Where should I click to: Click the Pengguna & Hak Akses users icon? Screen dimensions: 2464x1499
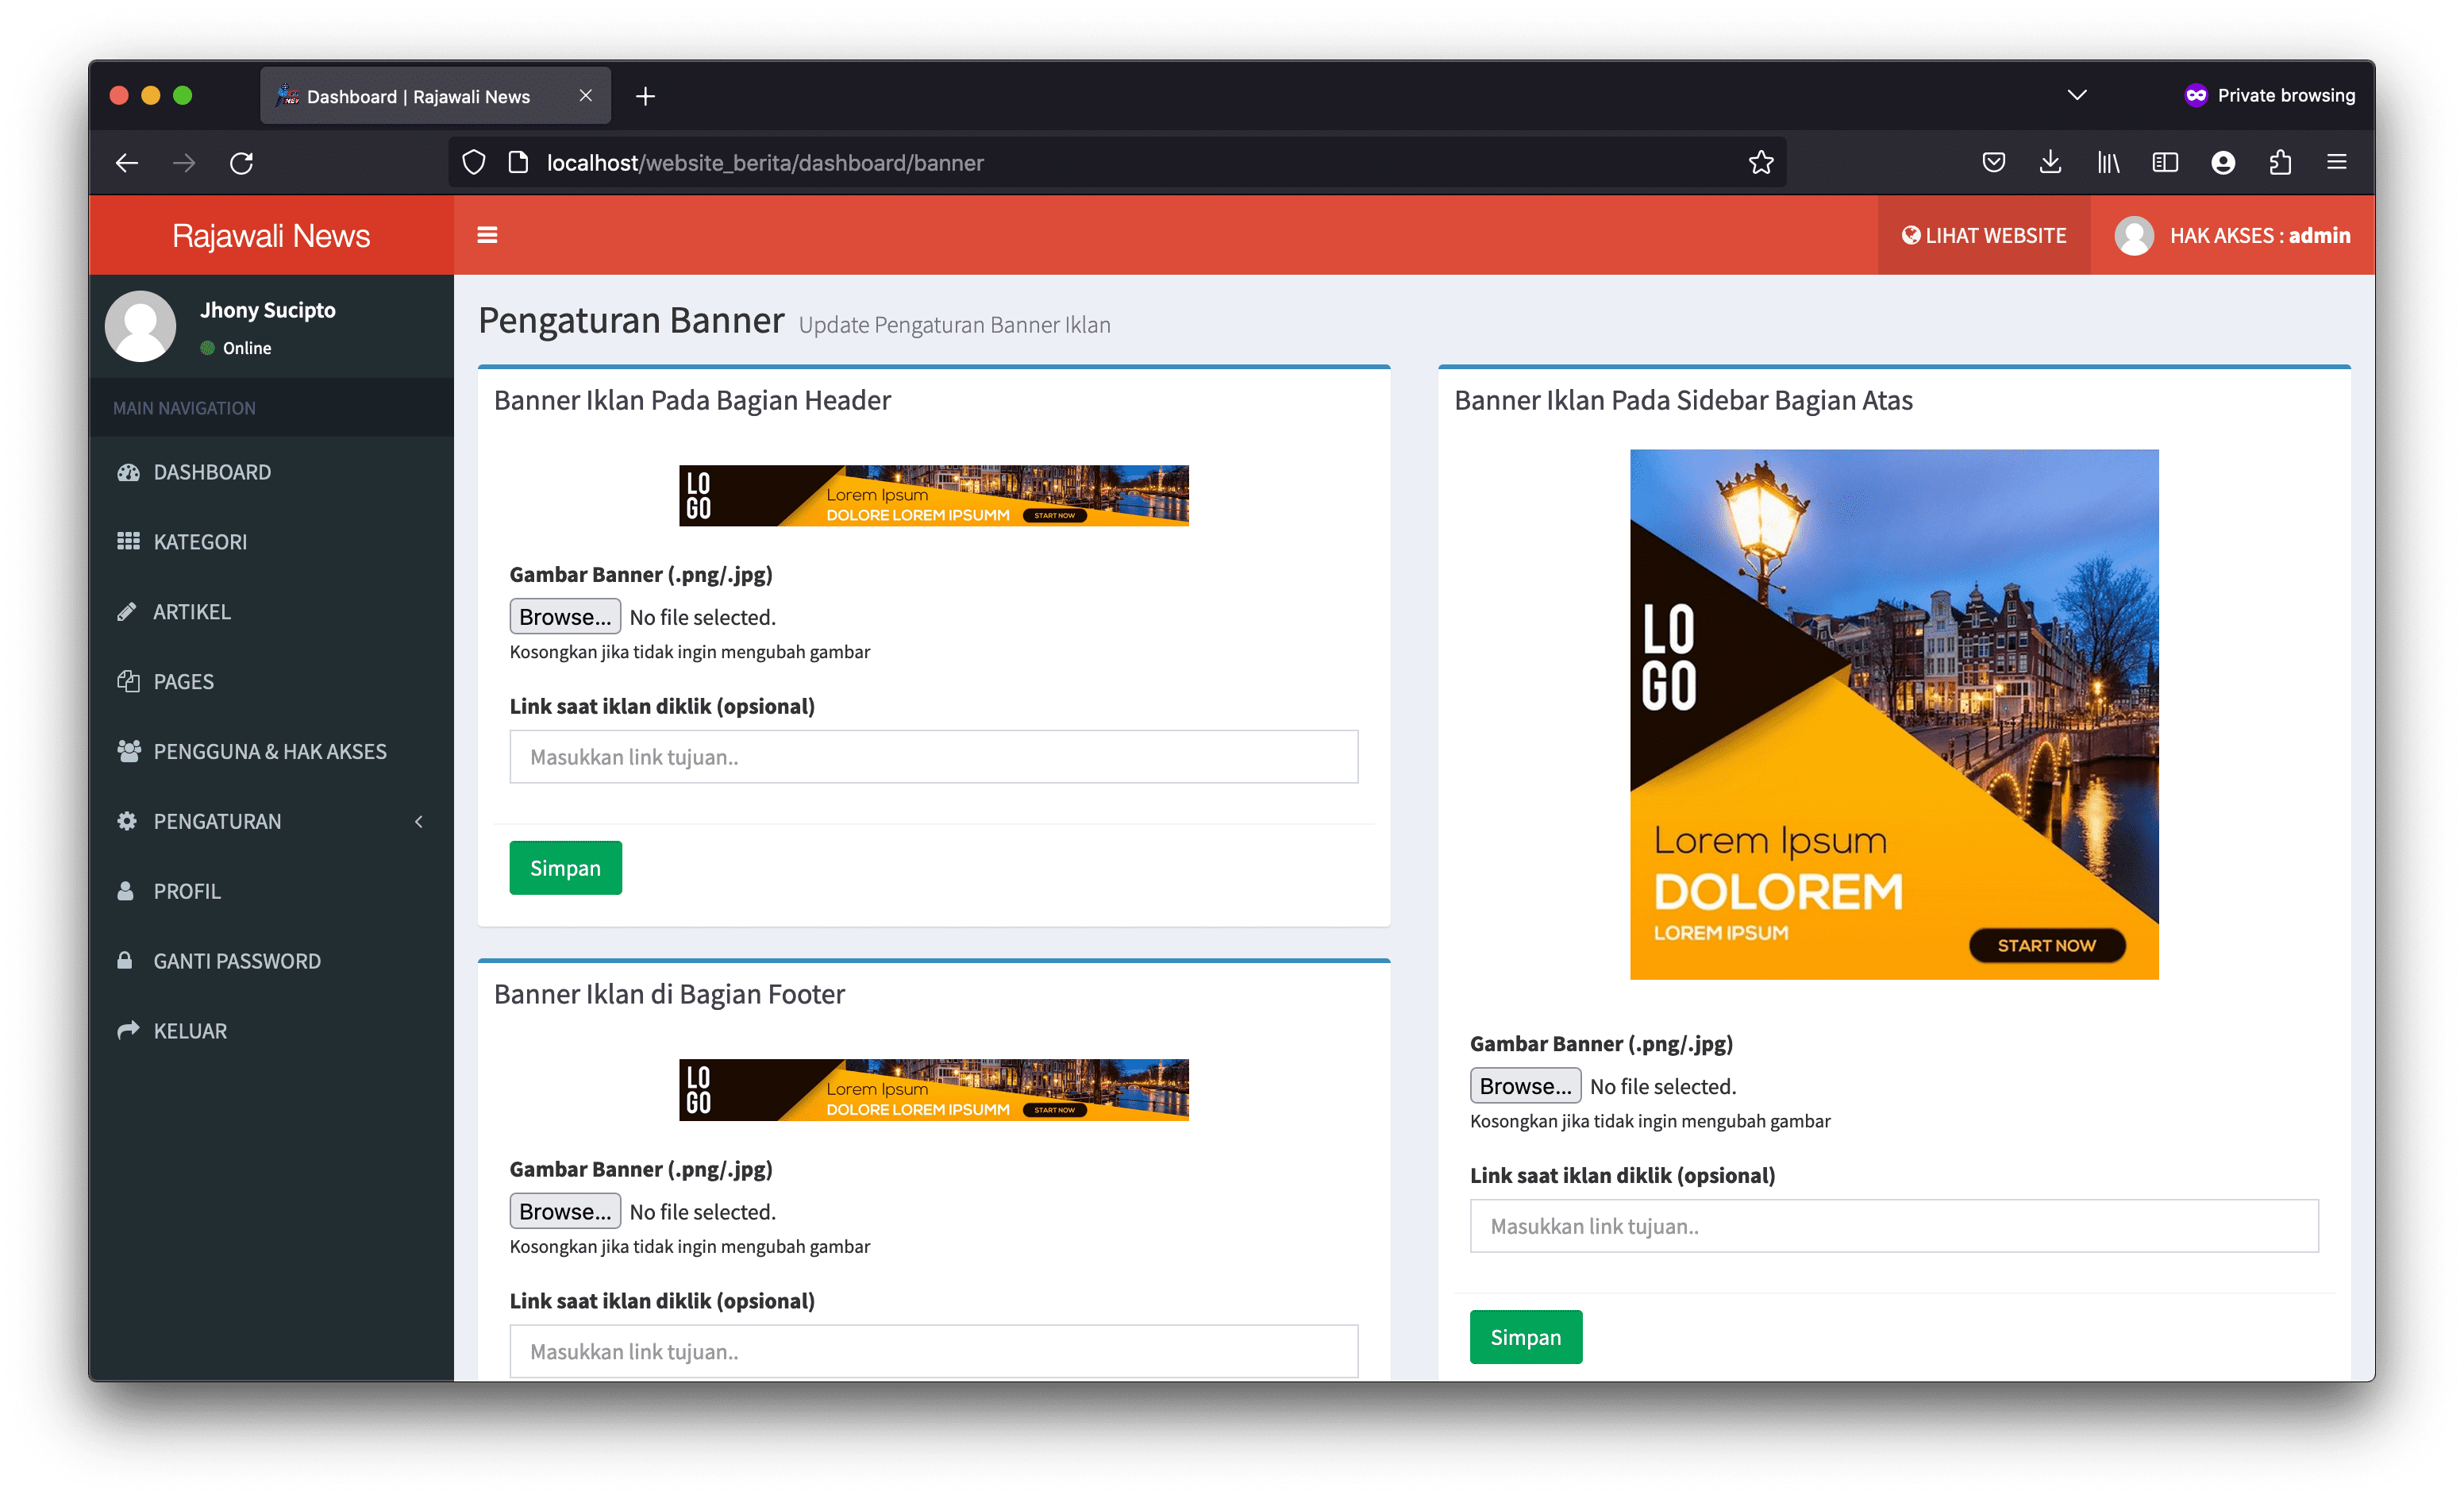(x=128, y=751)
